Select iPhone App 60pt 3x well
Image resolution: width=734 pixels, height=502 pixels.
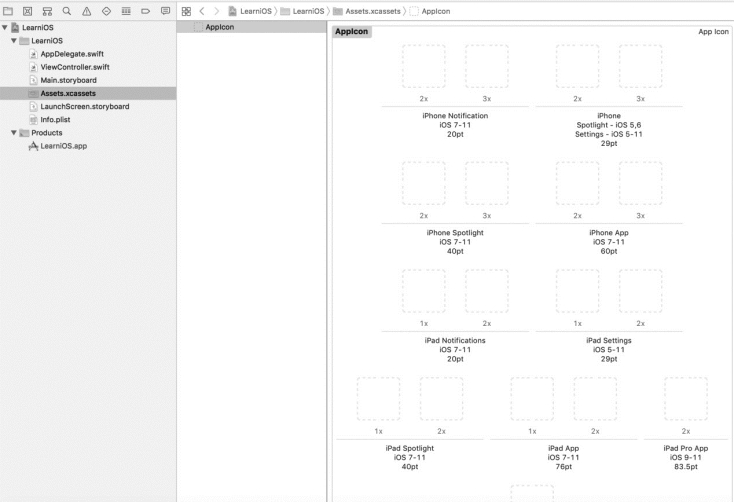click(640, 183)
